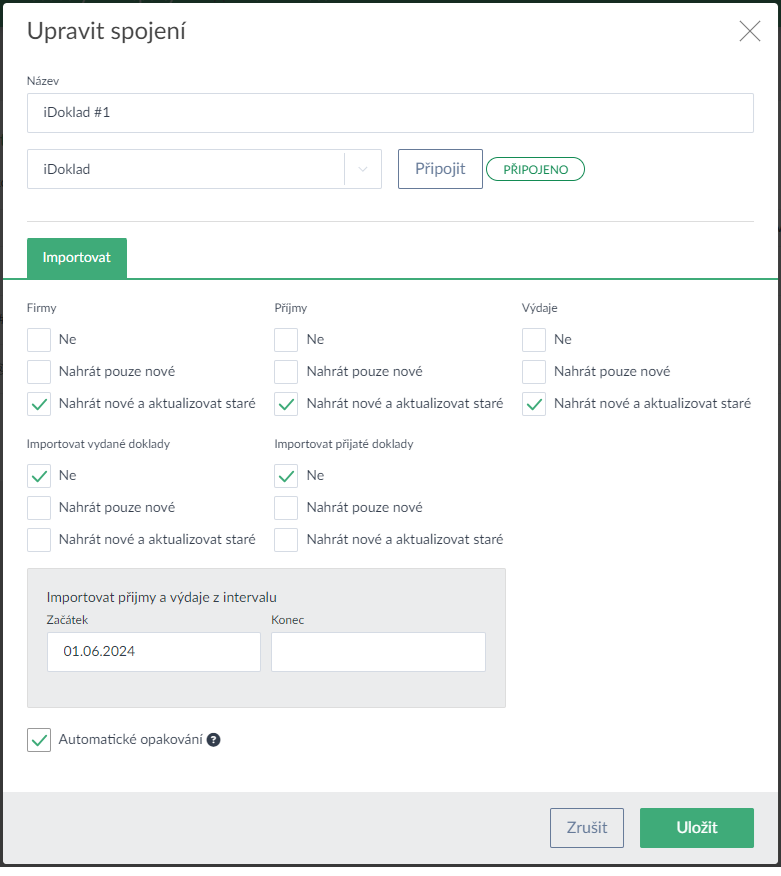Click the Začátek date field
Image resolution: width=781 pixels, height=876 pixels.
(153, 651)
